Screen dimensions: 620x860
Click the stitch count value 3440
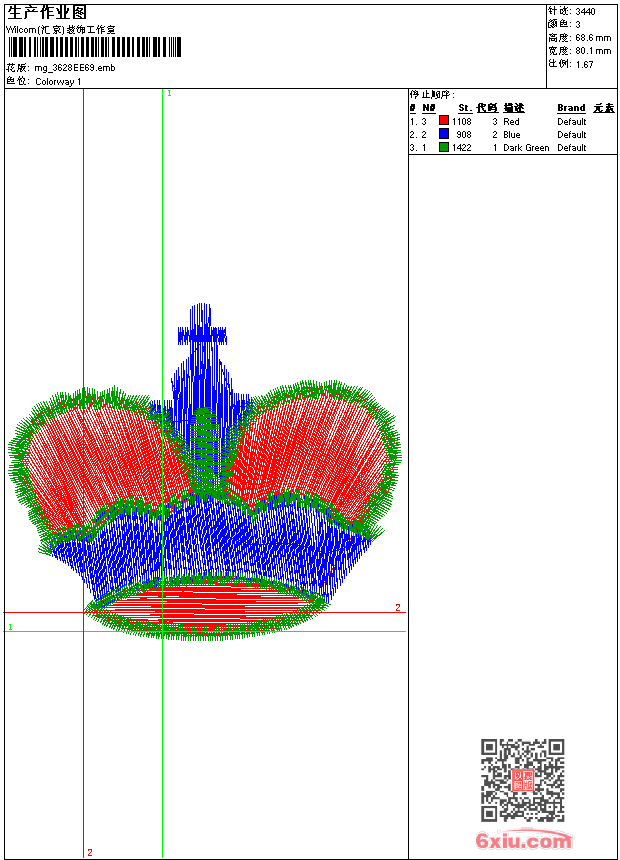pyautogui.click(x=585, y=12)
